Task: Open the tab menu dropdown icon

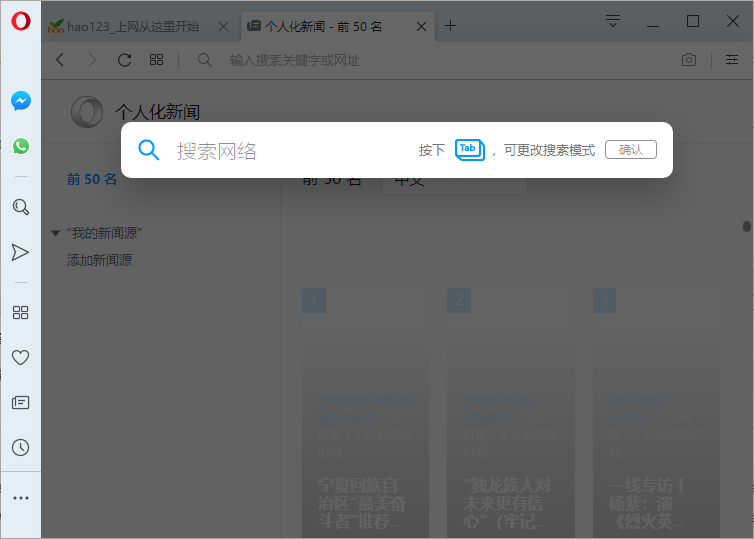Action: click(x=613, y=21)
